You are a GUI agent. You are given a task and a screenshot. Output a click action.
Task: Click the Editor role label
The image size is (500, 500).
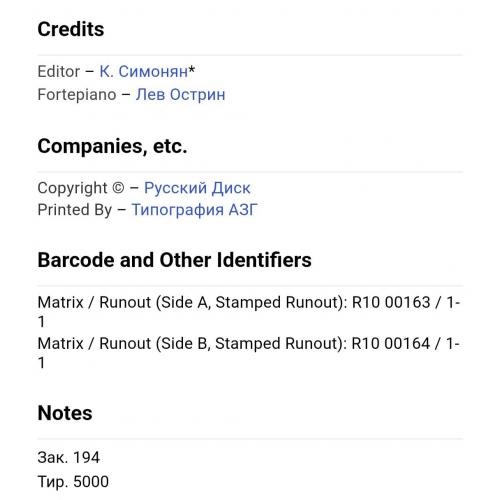pyautogui.click(x=59, y=71)
